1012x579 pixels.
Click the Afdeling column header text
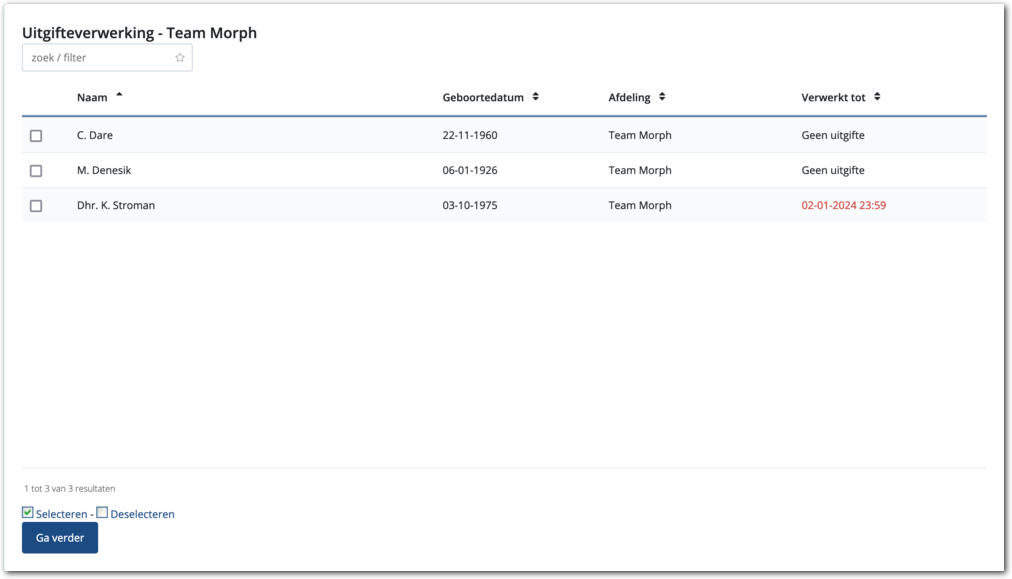click(x=629, y=98)
